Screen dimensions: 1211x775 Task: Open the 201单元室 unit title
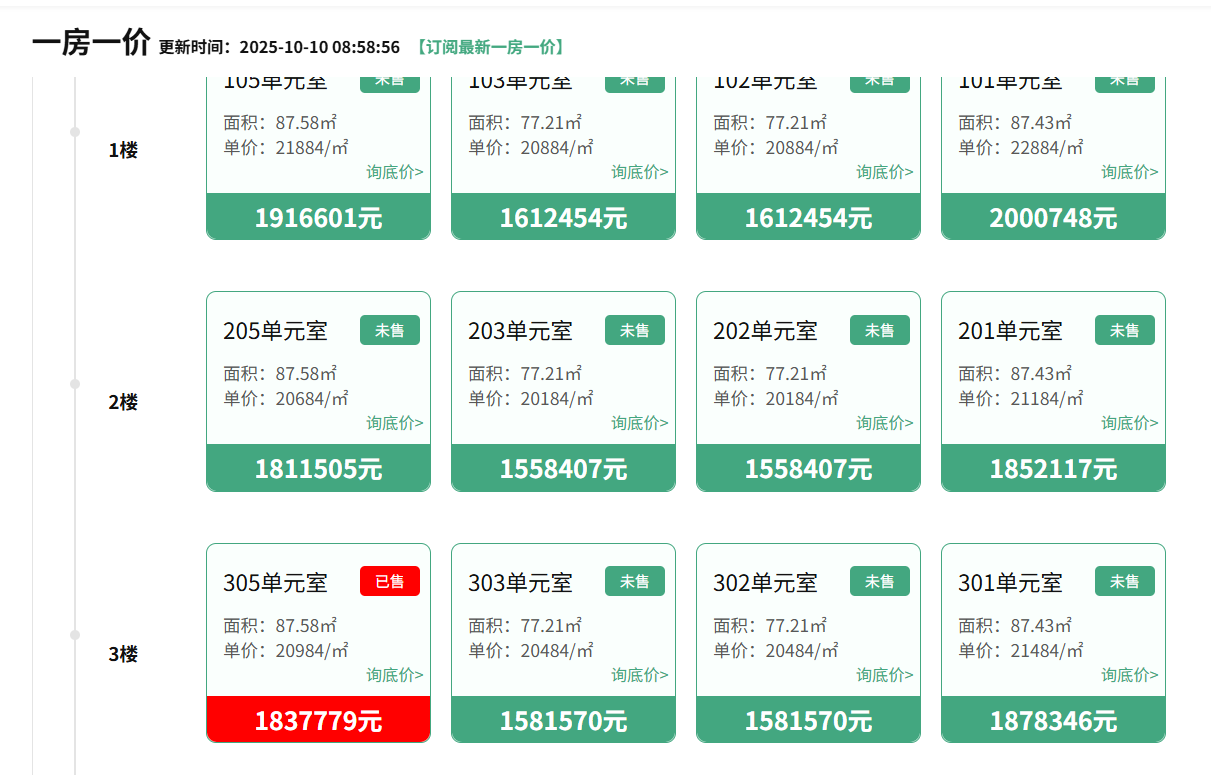[x=1010, y=330]
